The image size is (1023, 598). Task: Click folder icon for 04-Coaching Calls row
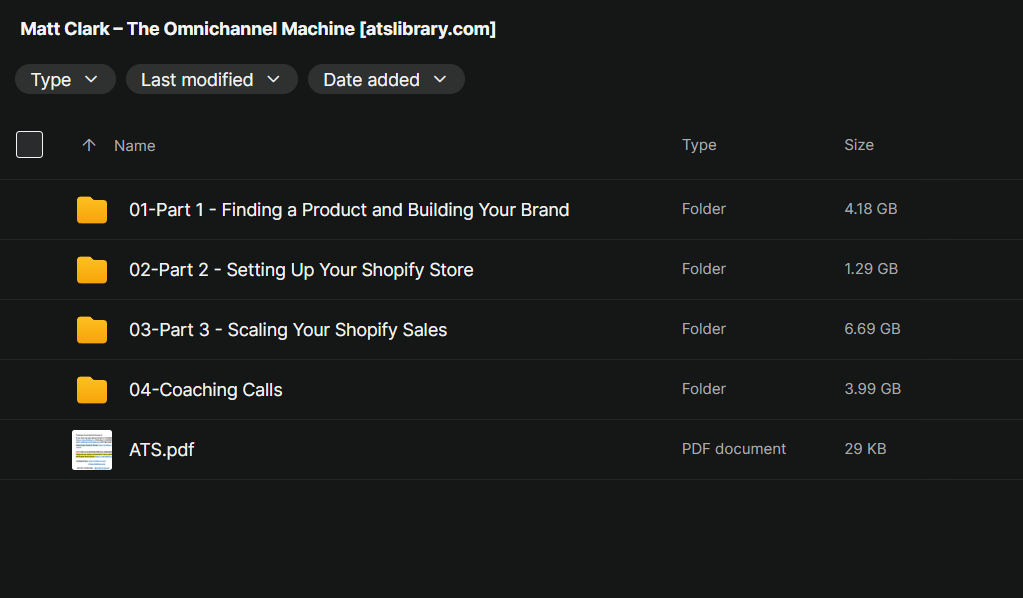(92, 390)
